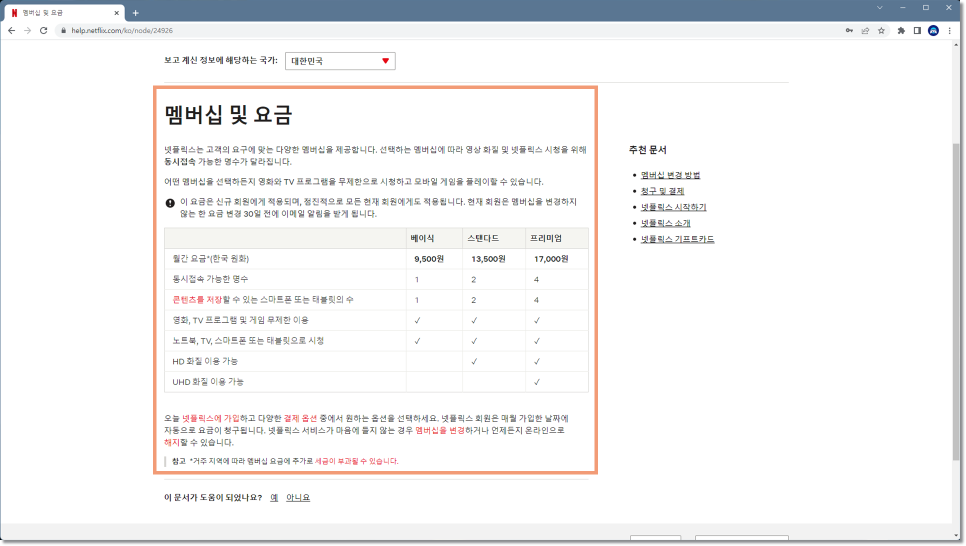Open the Extensions puzzle icon
966x546 pixels.
click(901, 30)
